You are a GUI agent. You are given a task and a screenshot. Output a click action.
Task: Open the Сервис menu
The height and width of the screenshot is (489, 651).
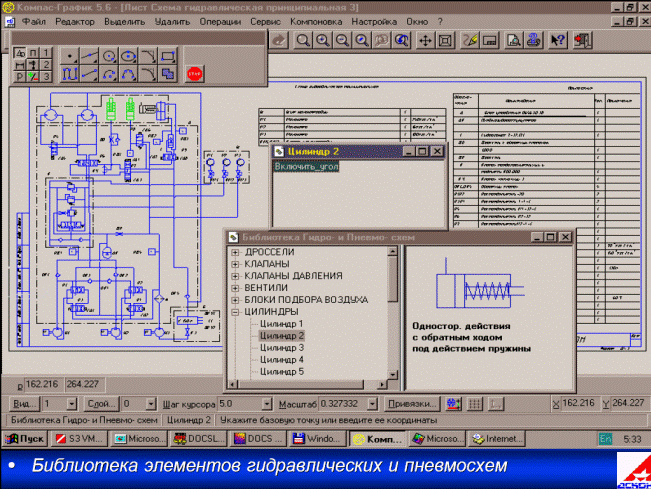(265, 22)
